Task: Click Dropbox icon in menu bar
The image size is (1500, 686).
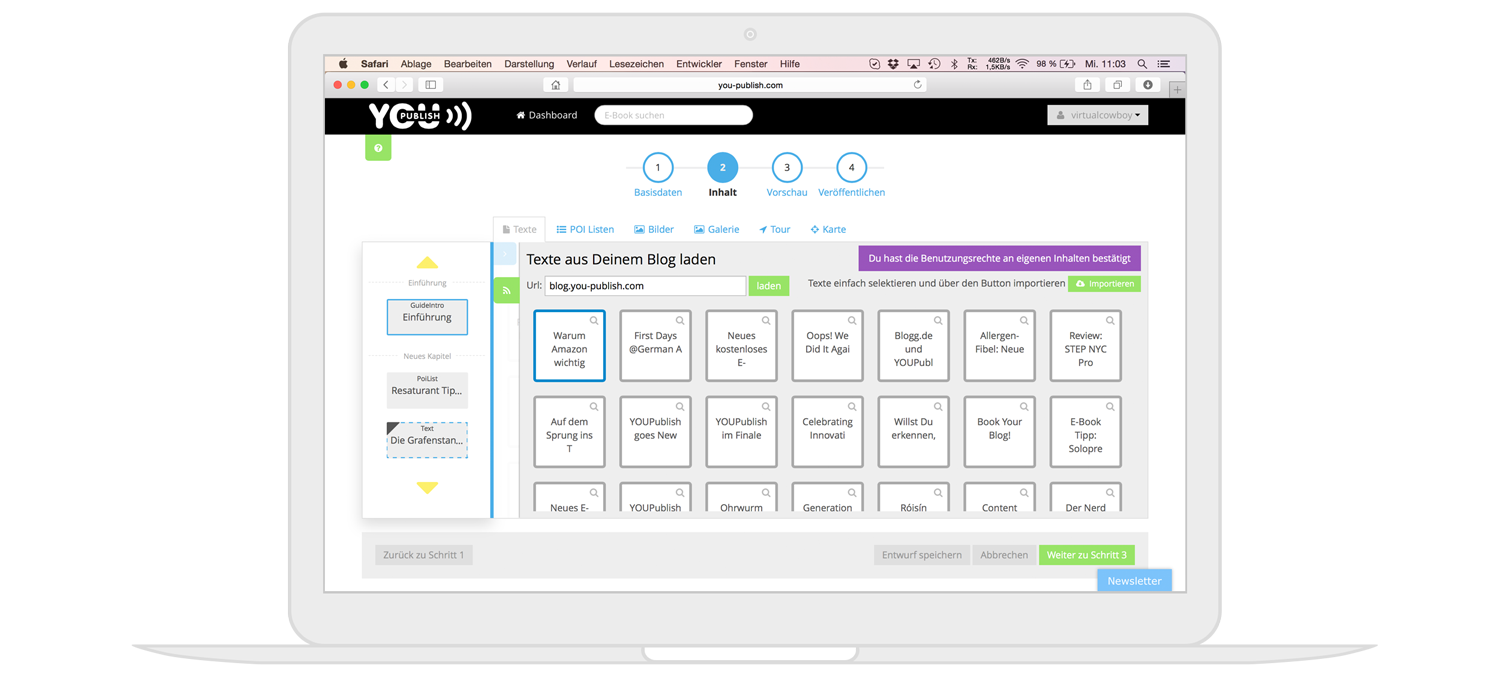Action: click(x=893, y=64)
